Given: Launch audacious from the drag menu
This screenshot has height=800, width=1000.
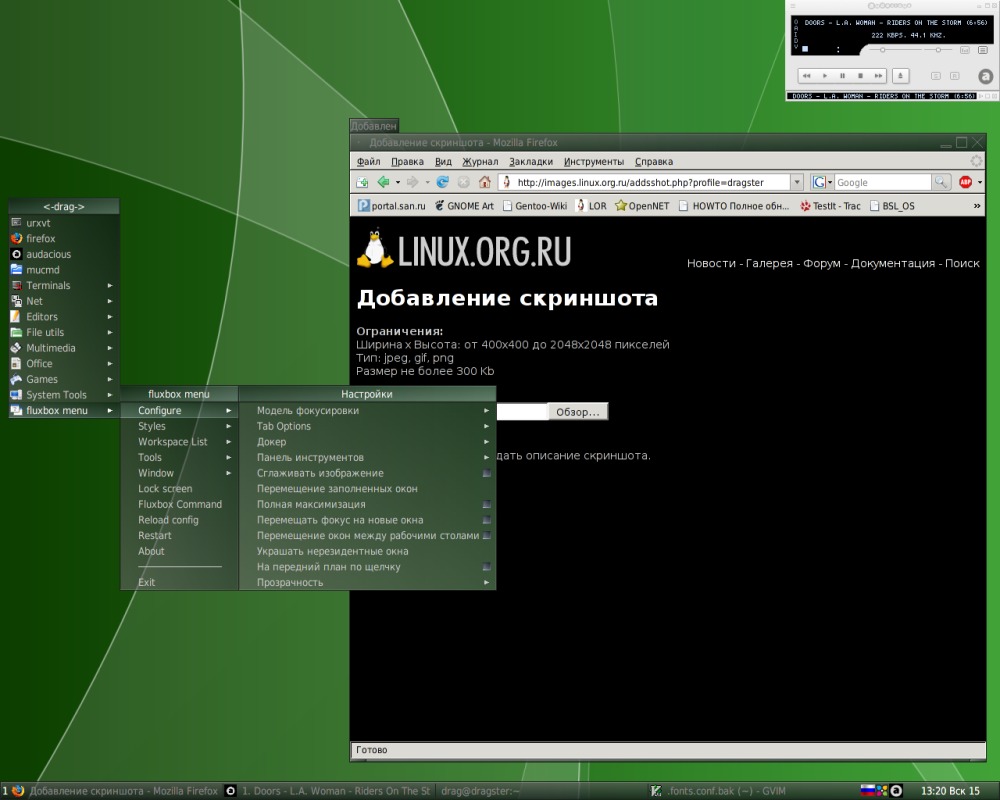Looking at the screenshot, I should tap(64, 254).
